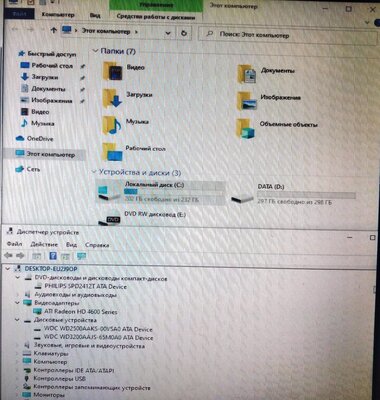The height and width of the screenshot is (400, 380).
Task: Select ATI Radeon HD 4600 Series
Action: (81, 312)
